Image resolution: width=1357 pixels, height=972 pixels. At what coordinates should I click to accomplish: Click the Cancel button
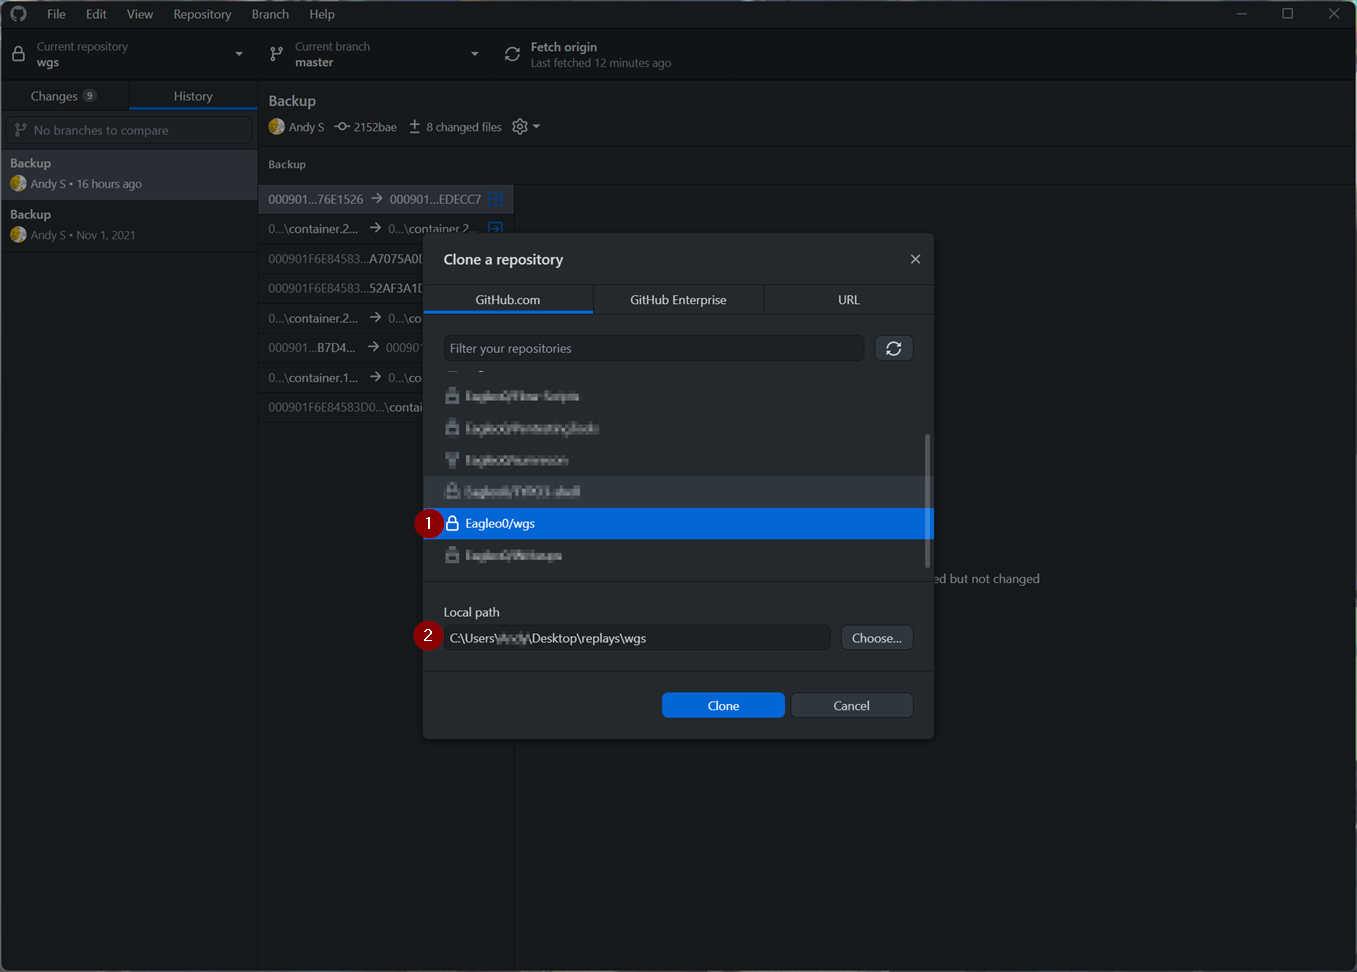pos(852,706)
